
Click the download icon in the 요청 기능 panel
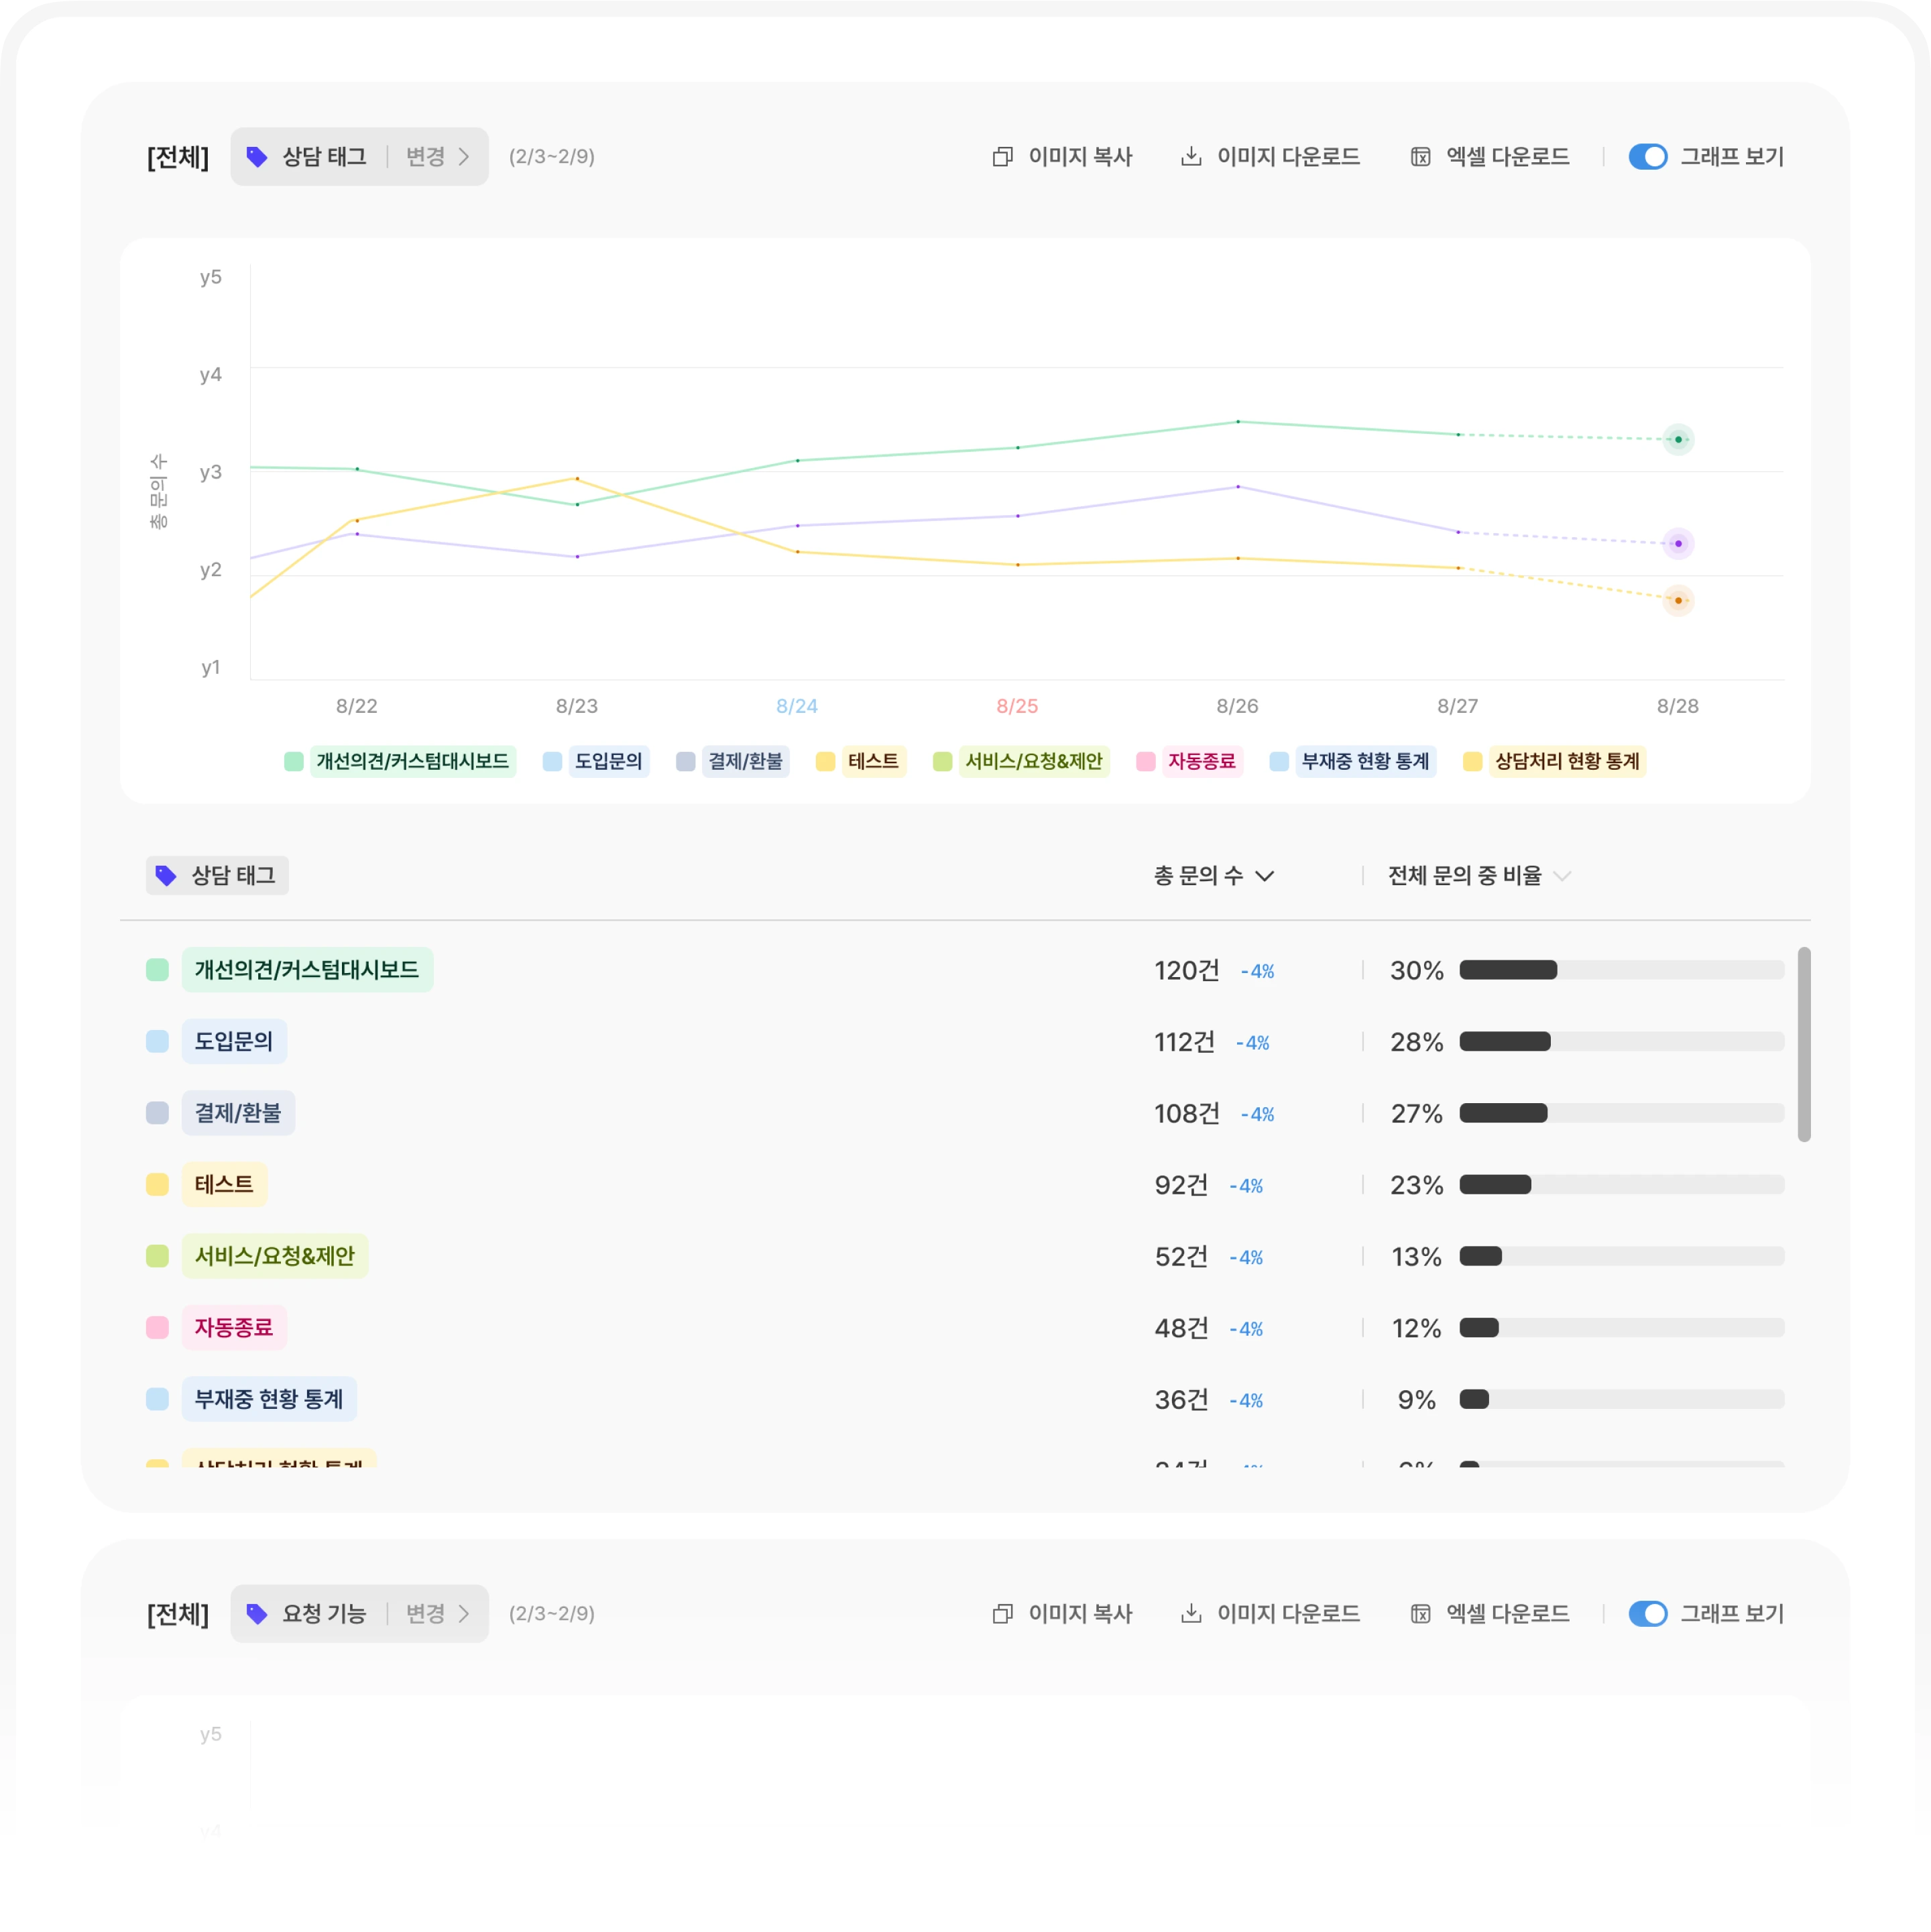tap(1190, 1614)
